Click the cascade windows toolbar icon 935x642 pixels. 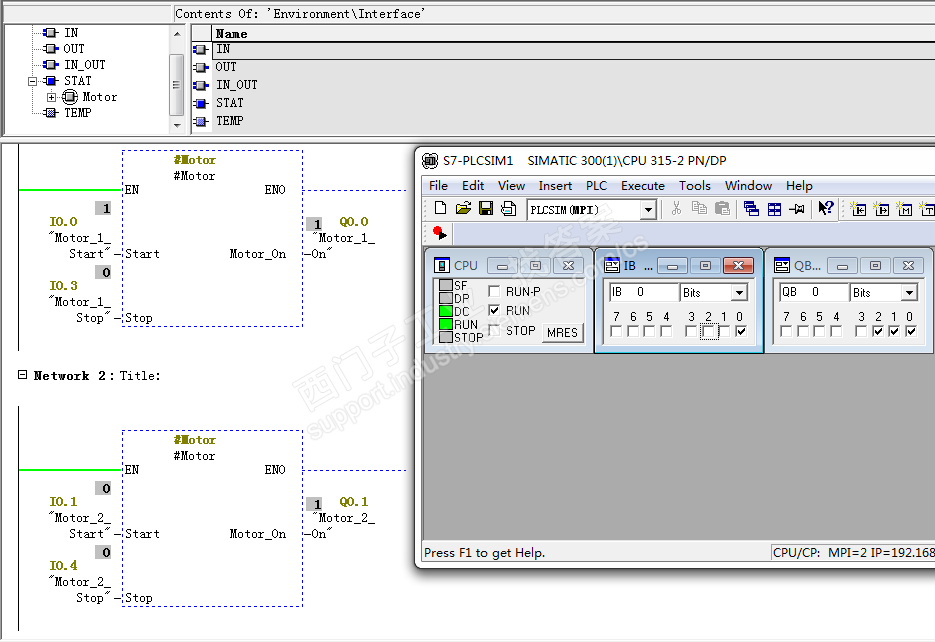click(751, 208)
